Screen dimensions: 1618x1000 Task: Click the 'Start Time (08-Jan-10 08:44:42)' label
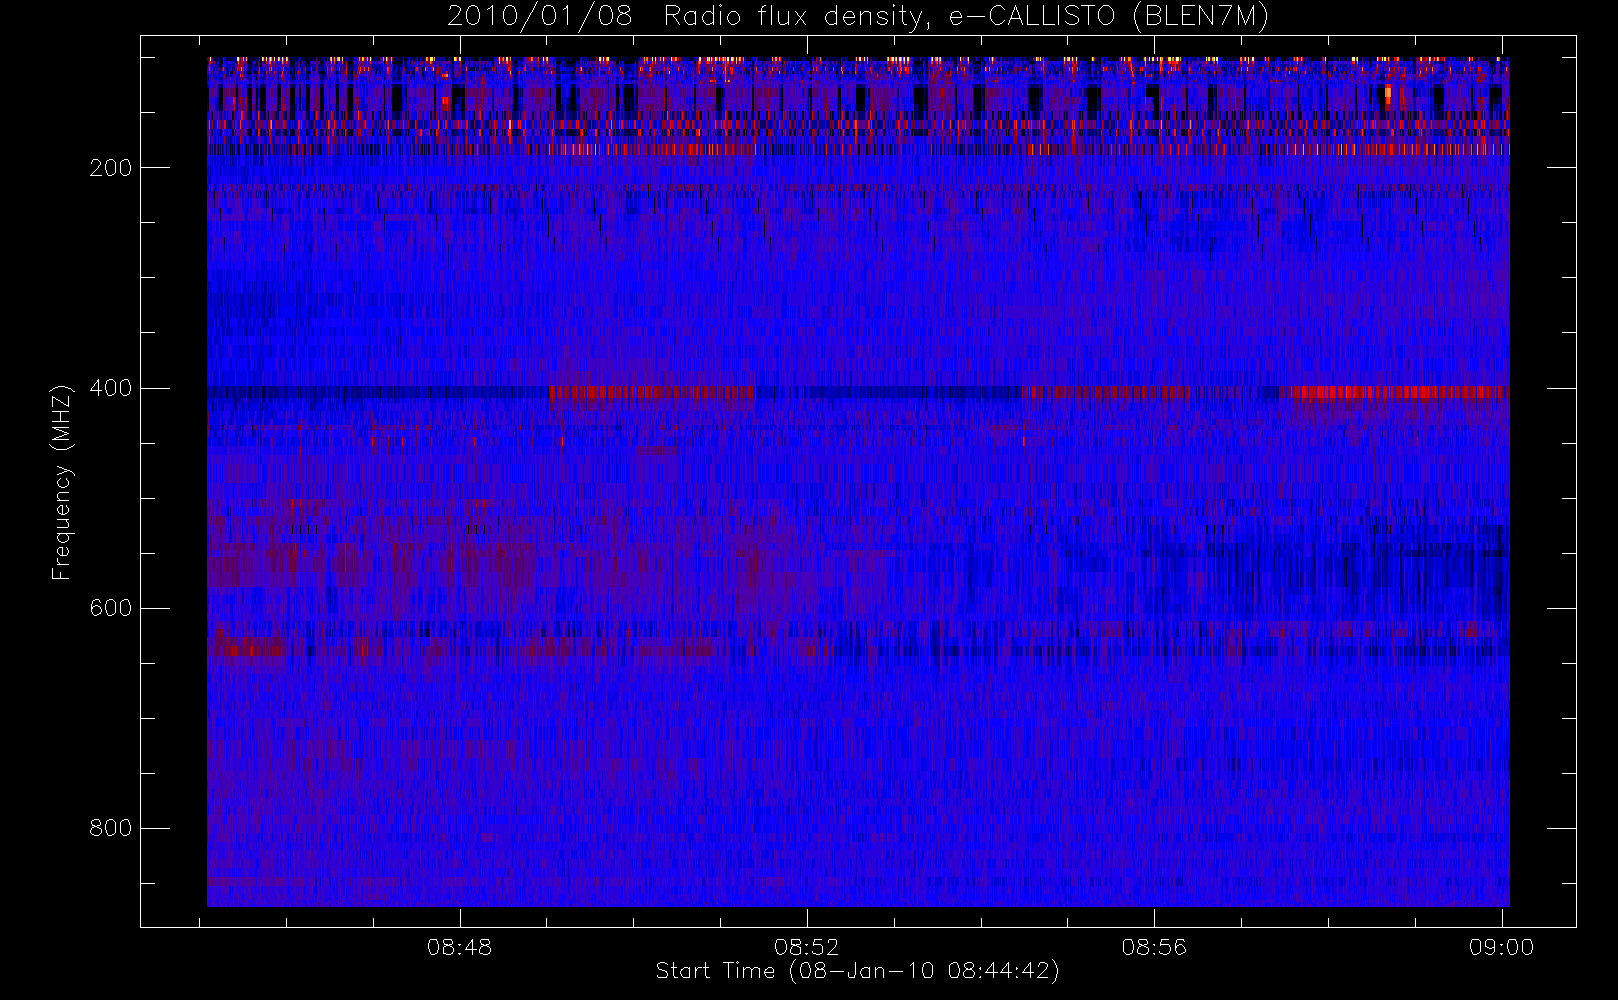pos(858,971)
